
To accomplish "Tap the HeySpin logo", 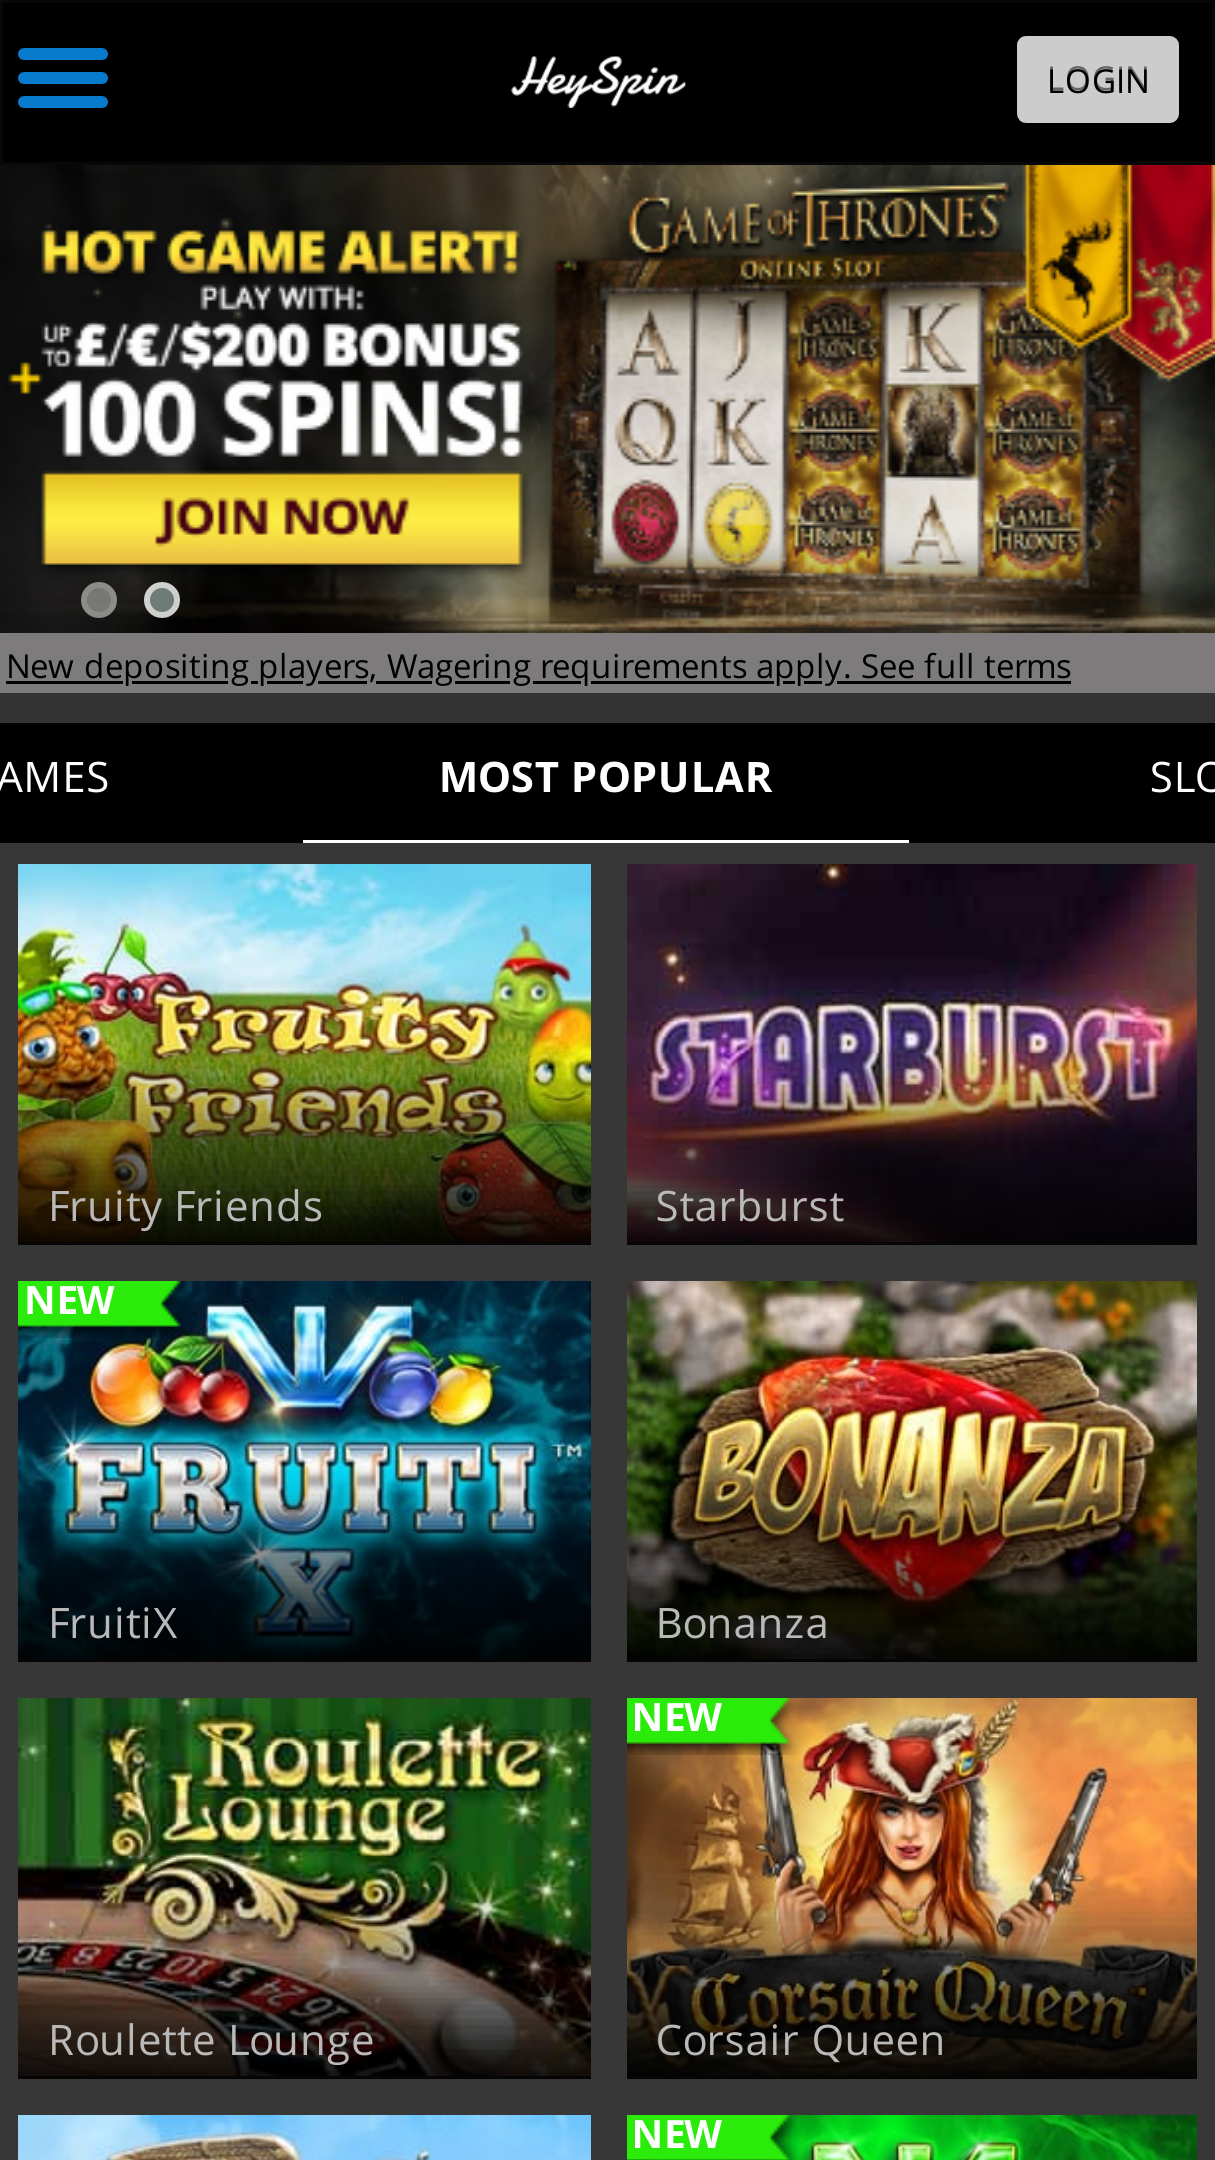I will click(x=598, y=80).
